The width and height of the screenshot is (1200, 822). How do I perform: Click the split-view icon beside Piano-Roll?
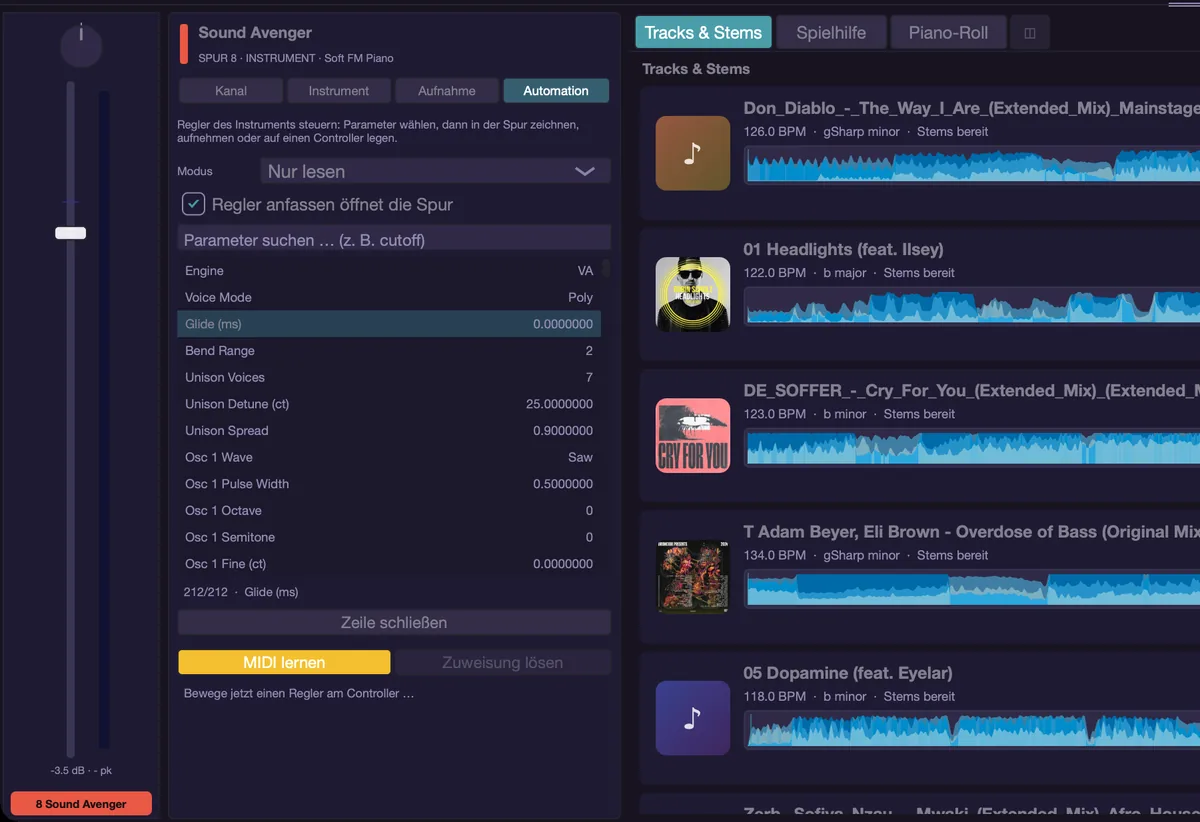click(1030, 33)
